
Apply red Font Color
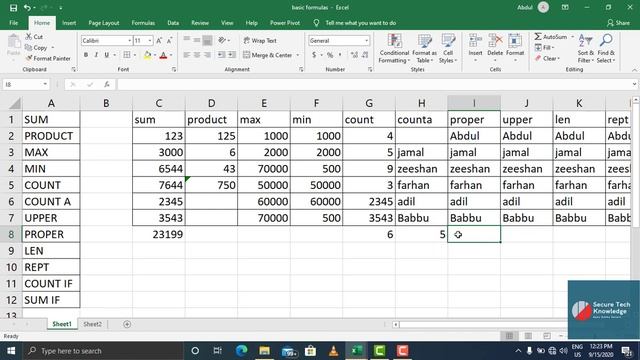click(163, 55)
